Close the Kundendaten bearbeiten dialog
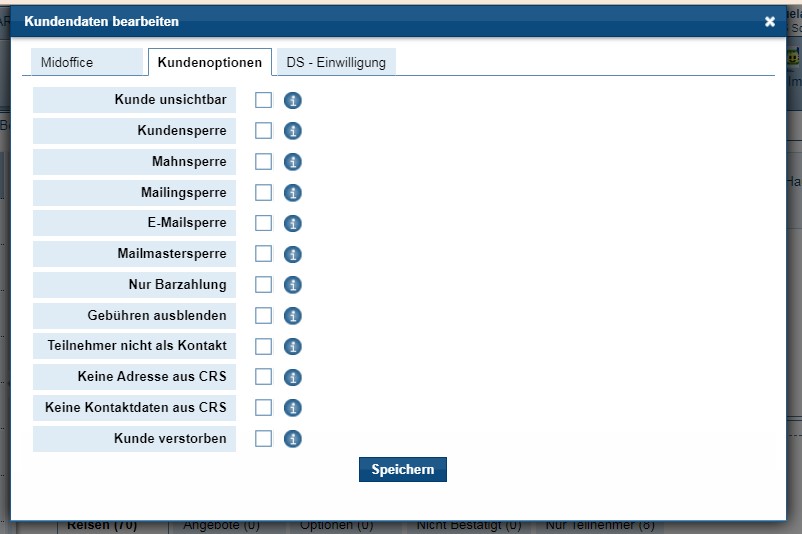The height and width of the screenshot is (534, 802). click(770, 21)
